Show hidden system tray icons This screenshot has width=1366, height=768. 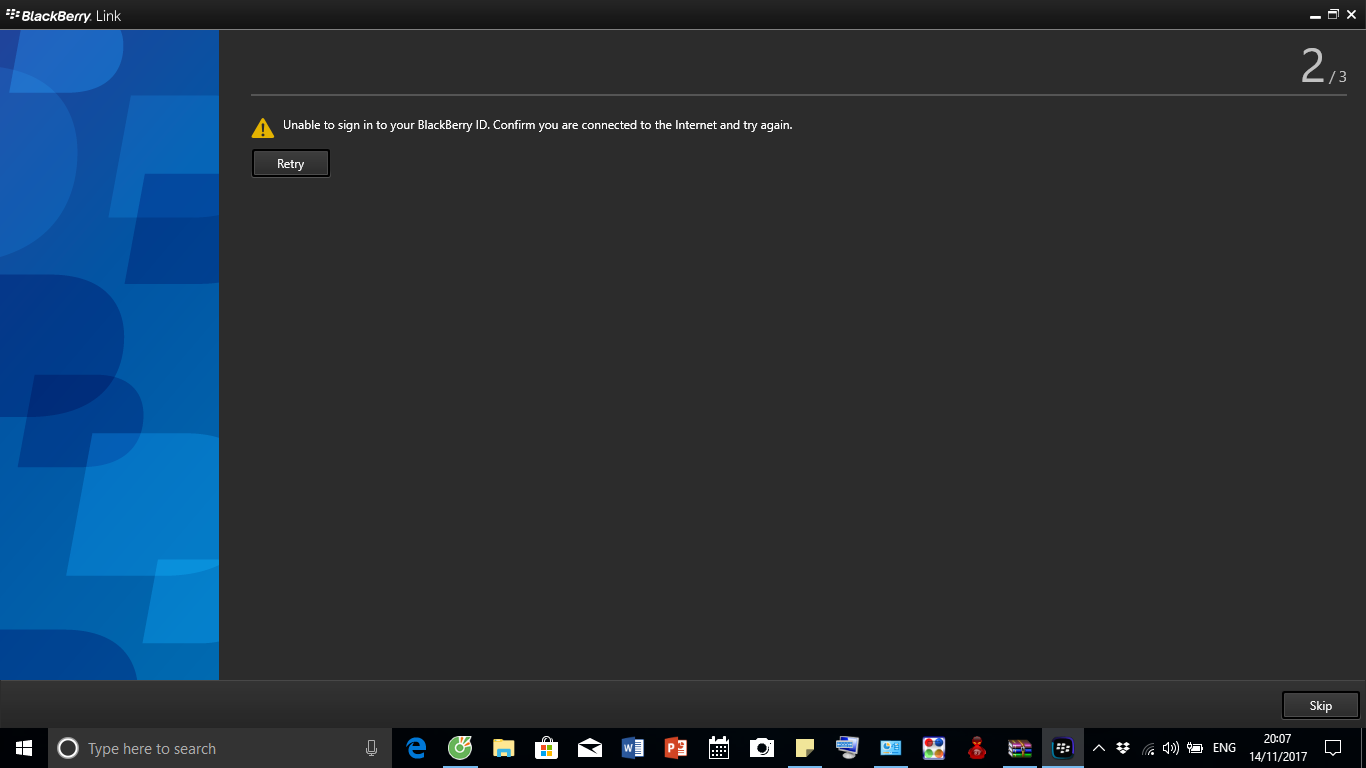tap(1099, 748)
